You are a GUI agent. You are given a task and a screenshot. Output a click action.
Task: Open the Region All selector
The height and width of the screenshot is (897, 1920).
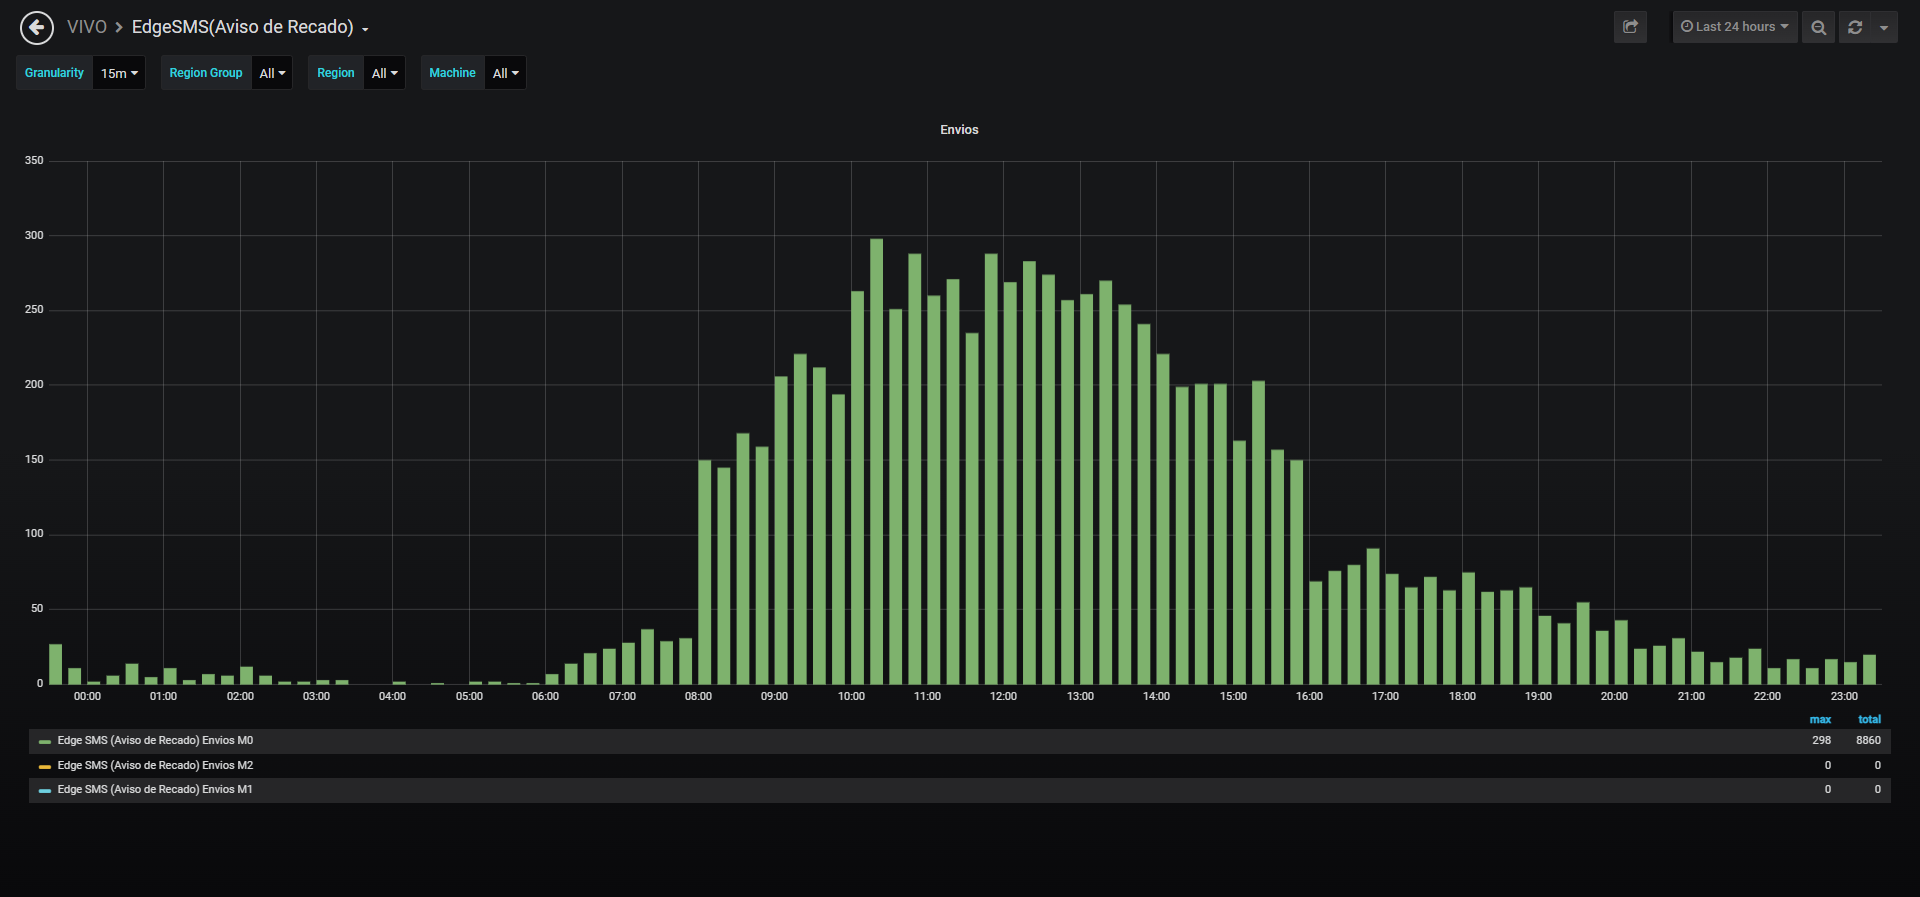tap(384, 73)
